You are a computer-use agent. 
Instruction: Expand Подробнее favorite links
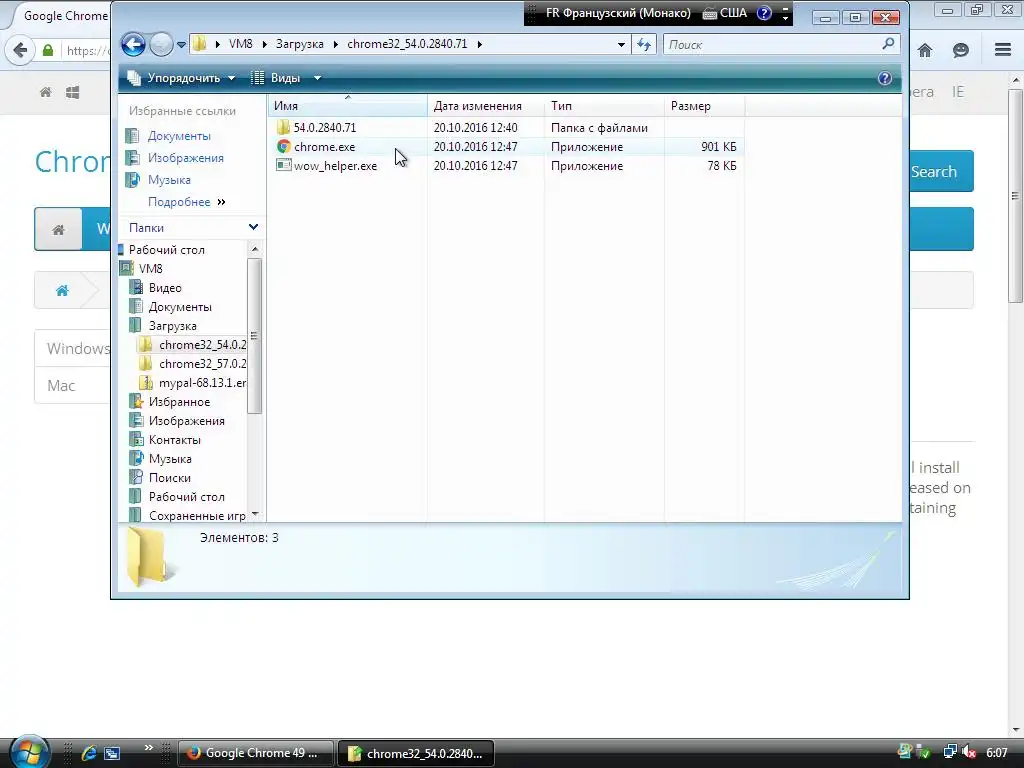186,202
